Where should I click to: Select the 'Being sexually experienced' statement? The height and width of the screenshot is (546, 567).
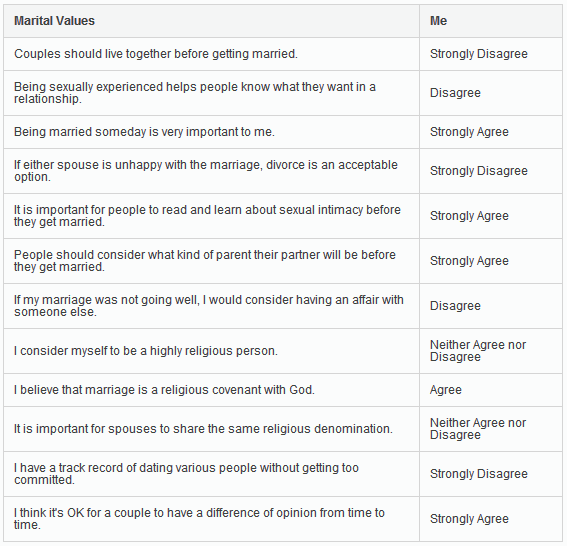(x=195, y=93)
